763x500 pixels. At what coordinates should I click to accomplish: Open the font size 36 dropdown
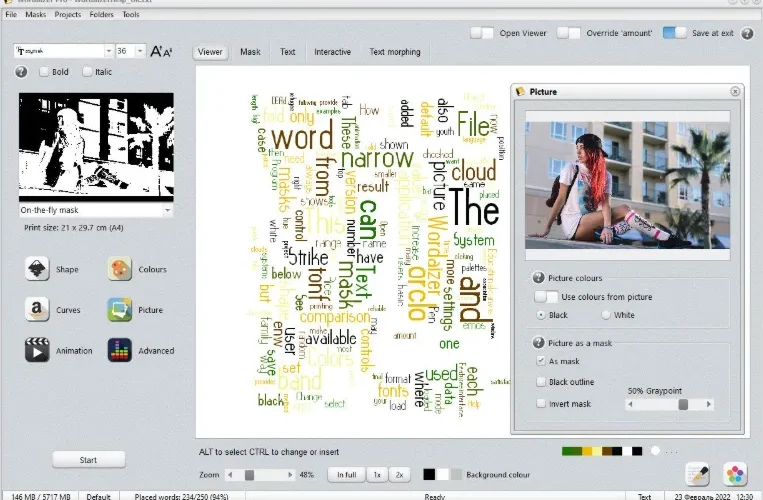[140, 51]
